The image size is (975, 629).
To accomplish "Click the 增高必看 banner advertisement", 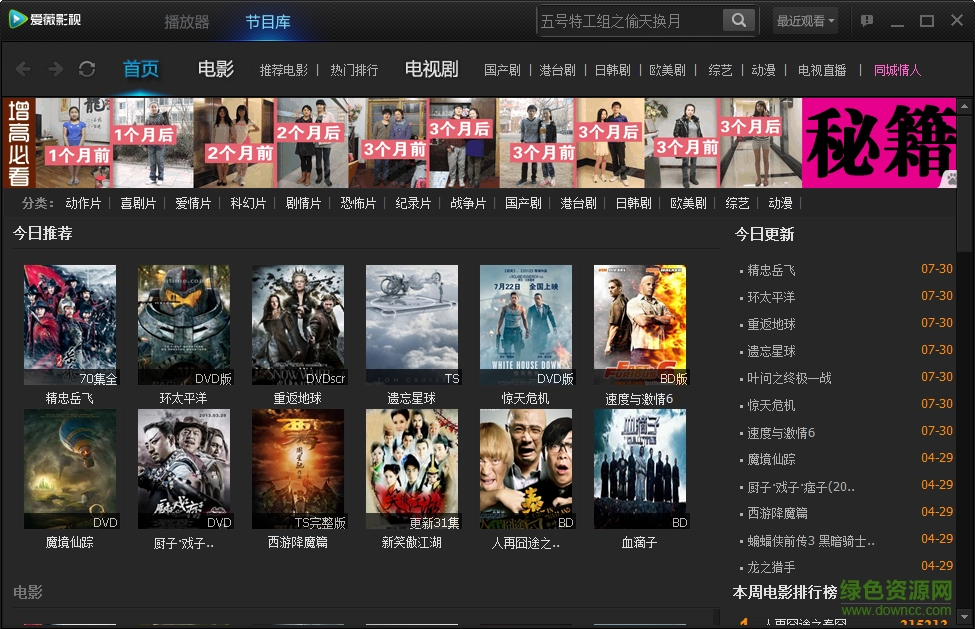I will [x=479, y=142].
